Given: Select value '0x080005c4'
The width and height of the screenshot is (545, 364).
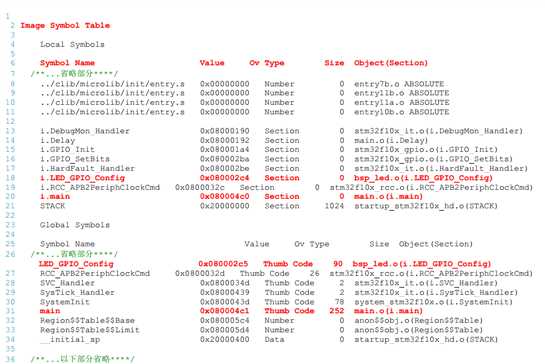Looking at the screenshot, I should coord(225,320).
